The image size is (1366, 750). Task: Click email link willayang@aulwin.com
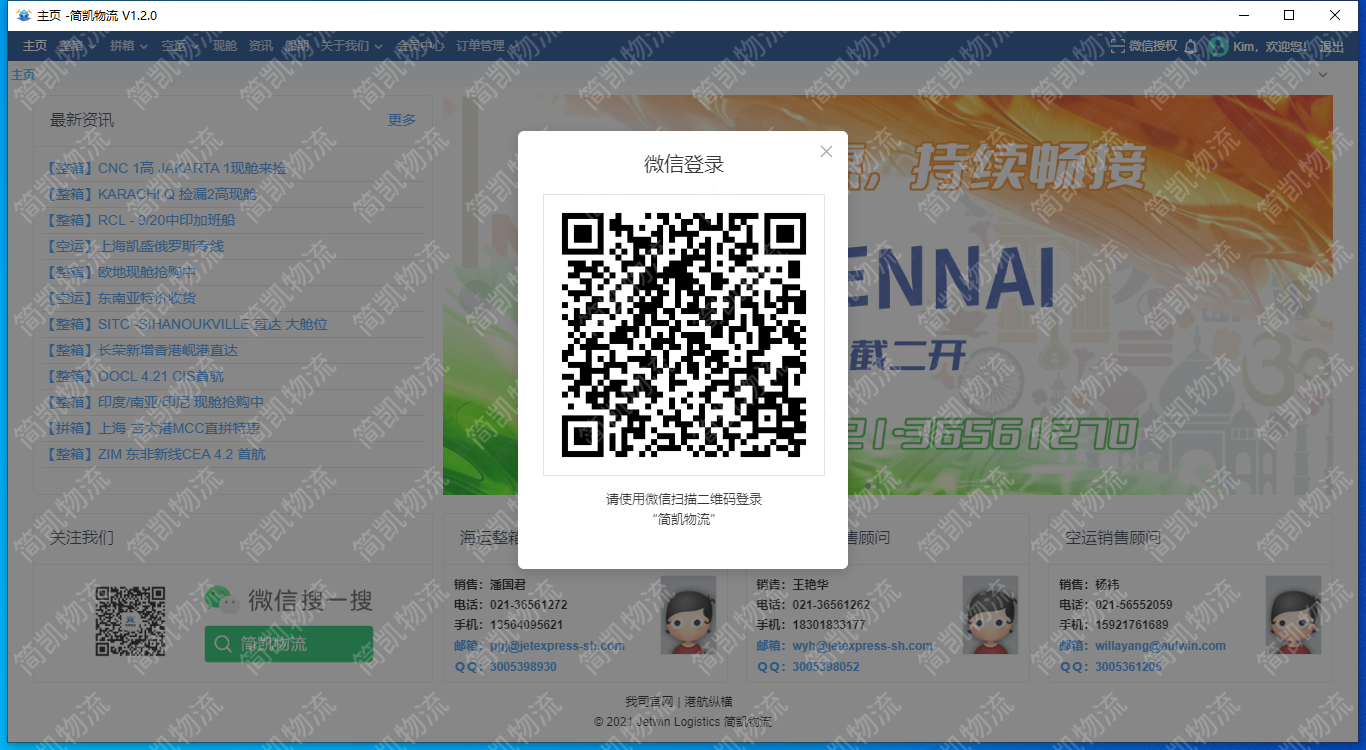click(x=1160, y=646)
